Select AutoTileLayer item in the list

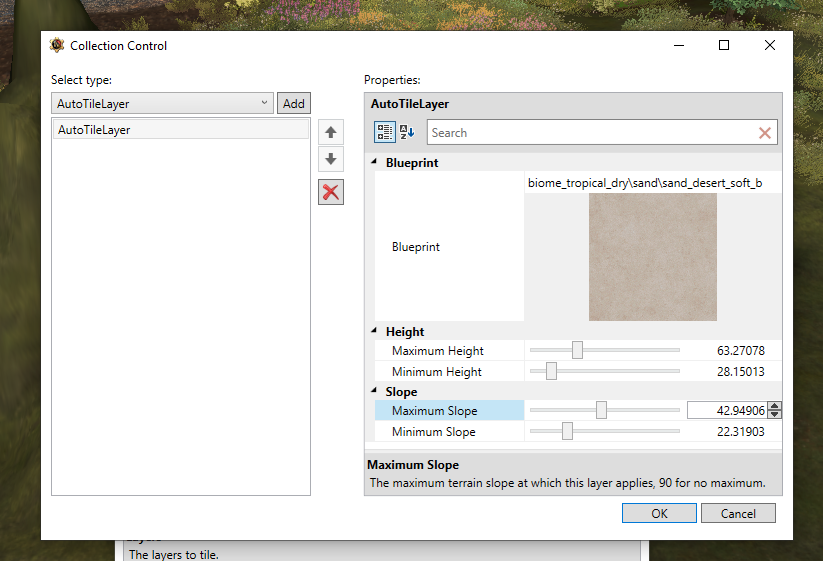[181, 130]
